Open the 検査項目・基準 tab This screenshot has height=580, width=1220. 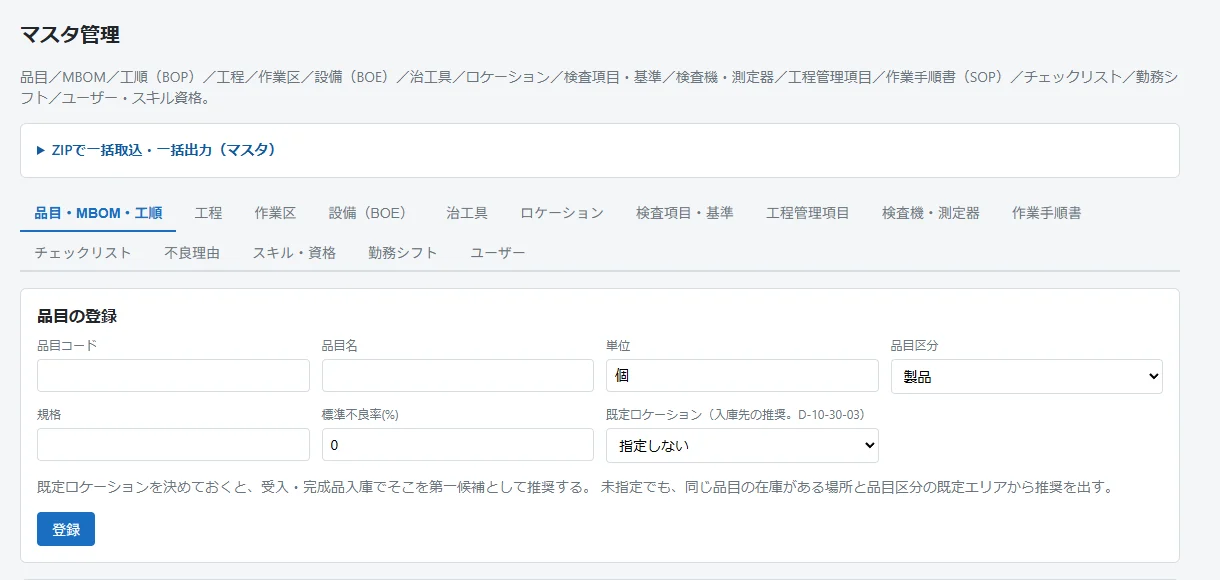pyautogui.click(x=685, y=213)
